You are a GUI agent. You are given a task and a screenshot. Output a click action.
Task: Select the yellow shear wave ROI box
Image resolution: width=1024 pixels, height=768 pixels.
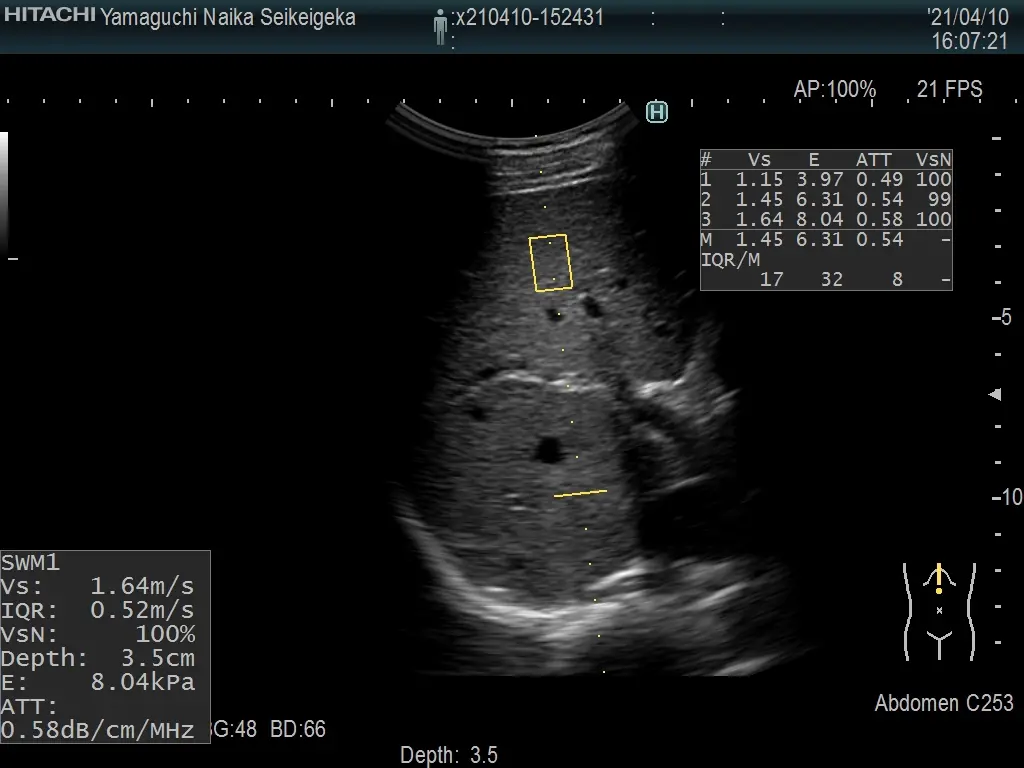pos(551,263)
